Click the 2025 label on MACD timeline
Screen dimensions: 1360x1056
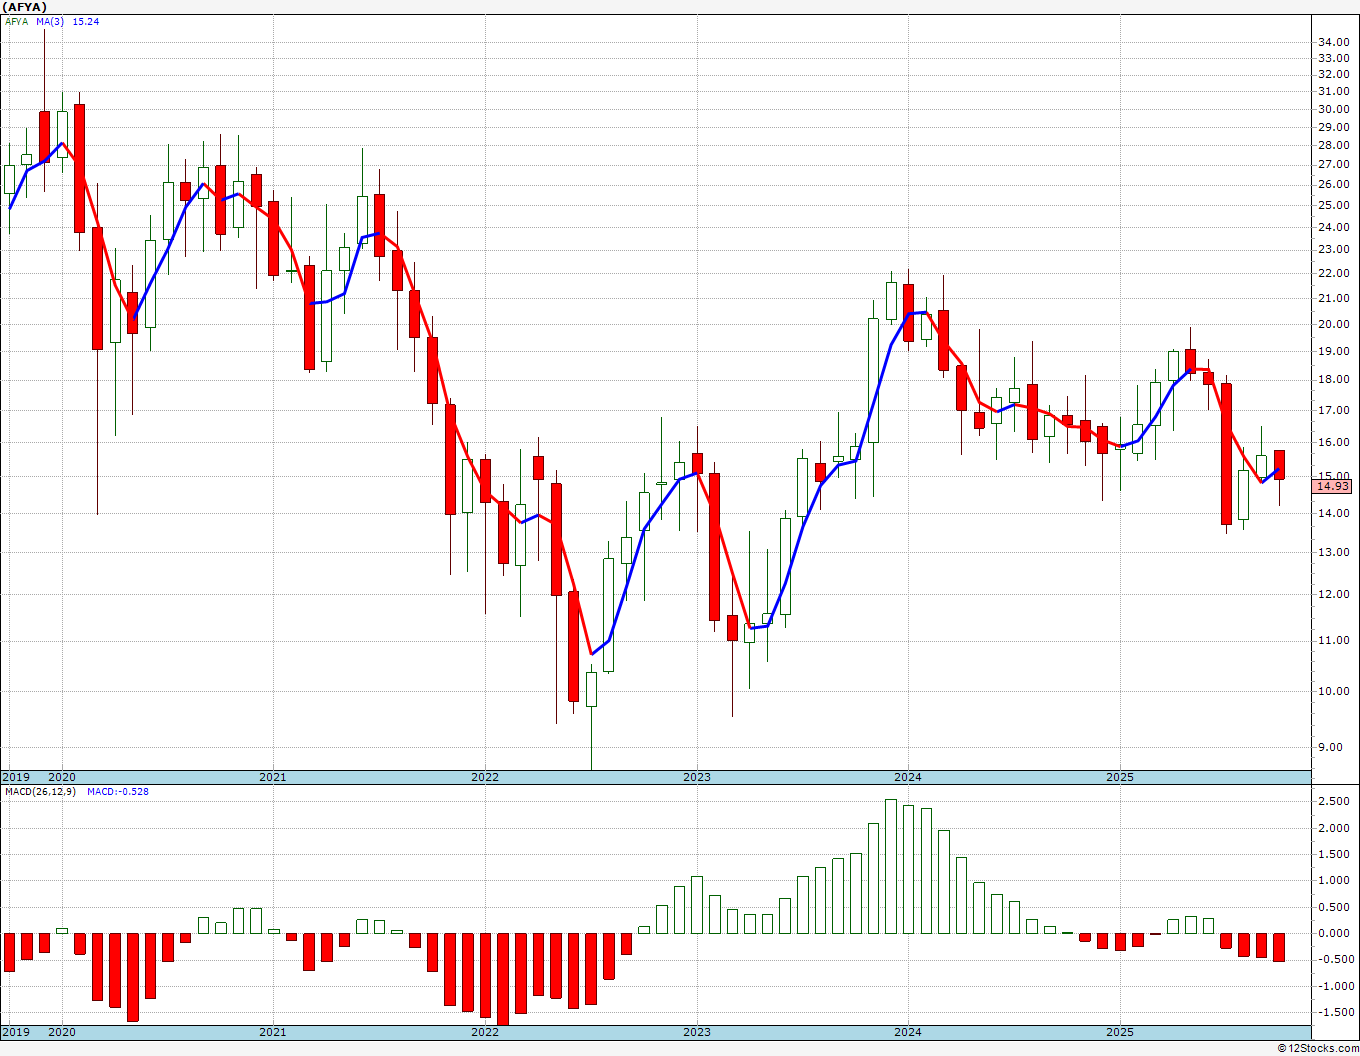click(1120, 1032)
